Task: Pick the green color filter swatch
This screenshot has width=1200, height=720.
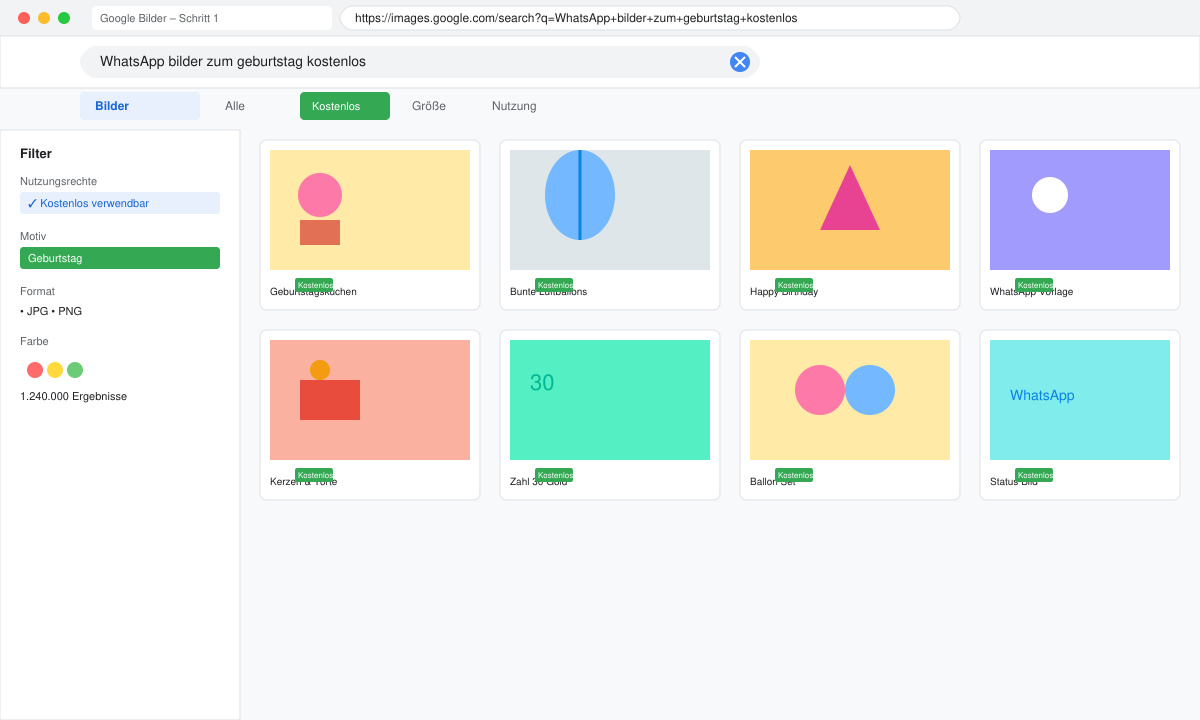Action: (x=75, y=370)
